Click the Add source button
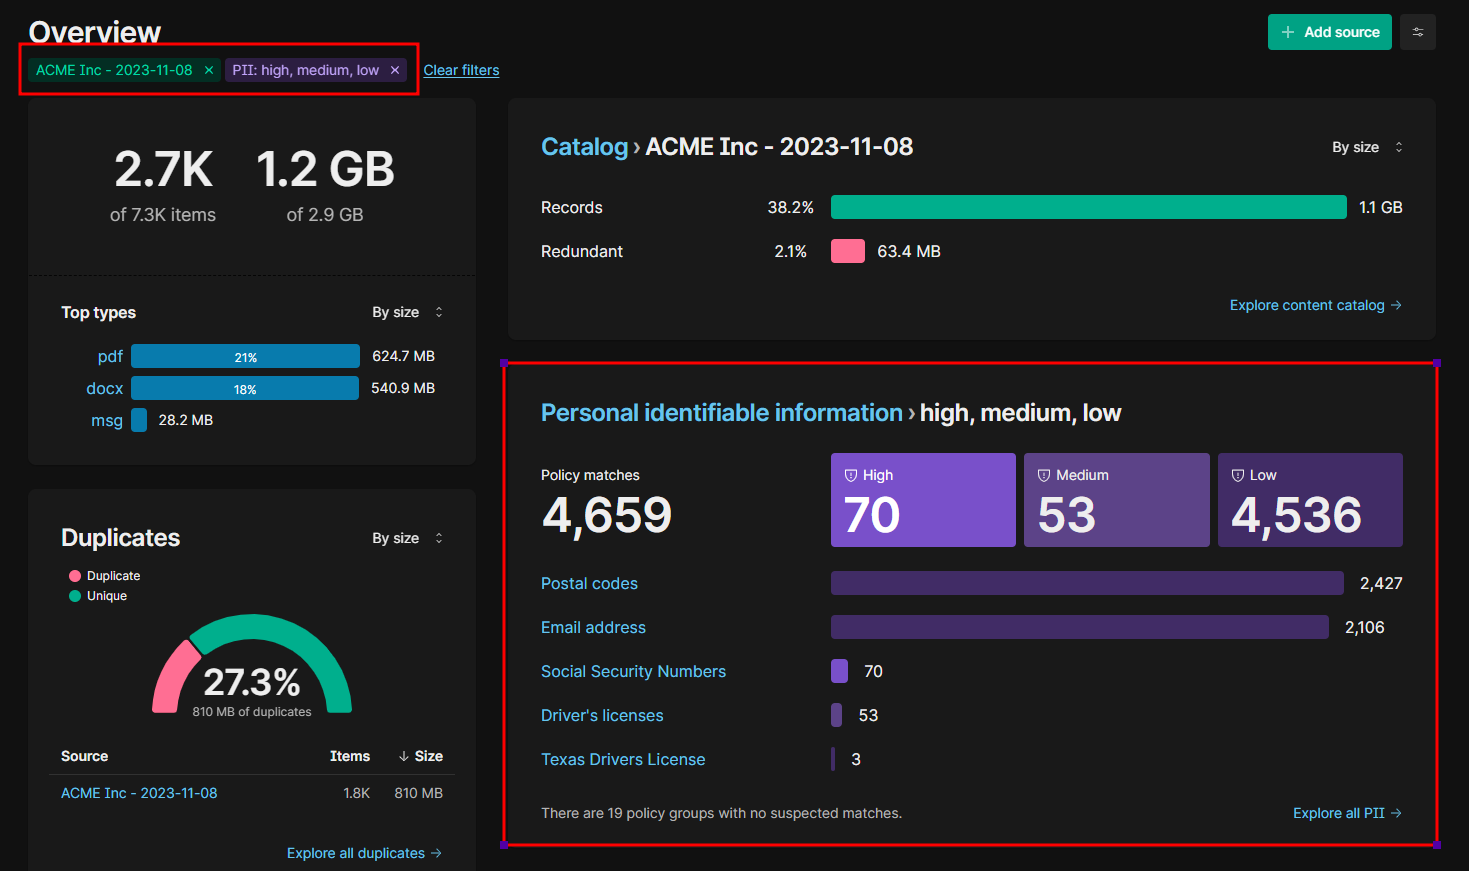Viewport: 1469px width, 871px height. (1329, 32)
